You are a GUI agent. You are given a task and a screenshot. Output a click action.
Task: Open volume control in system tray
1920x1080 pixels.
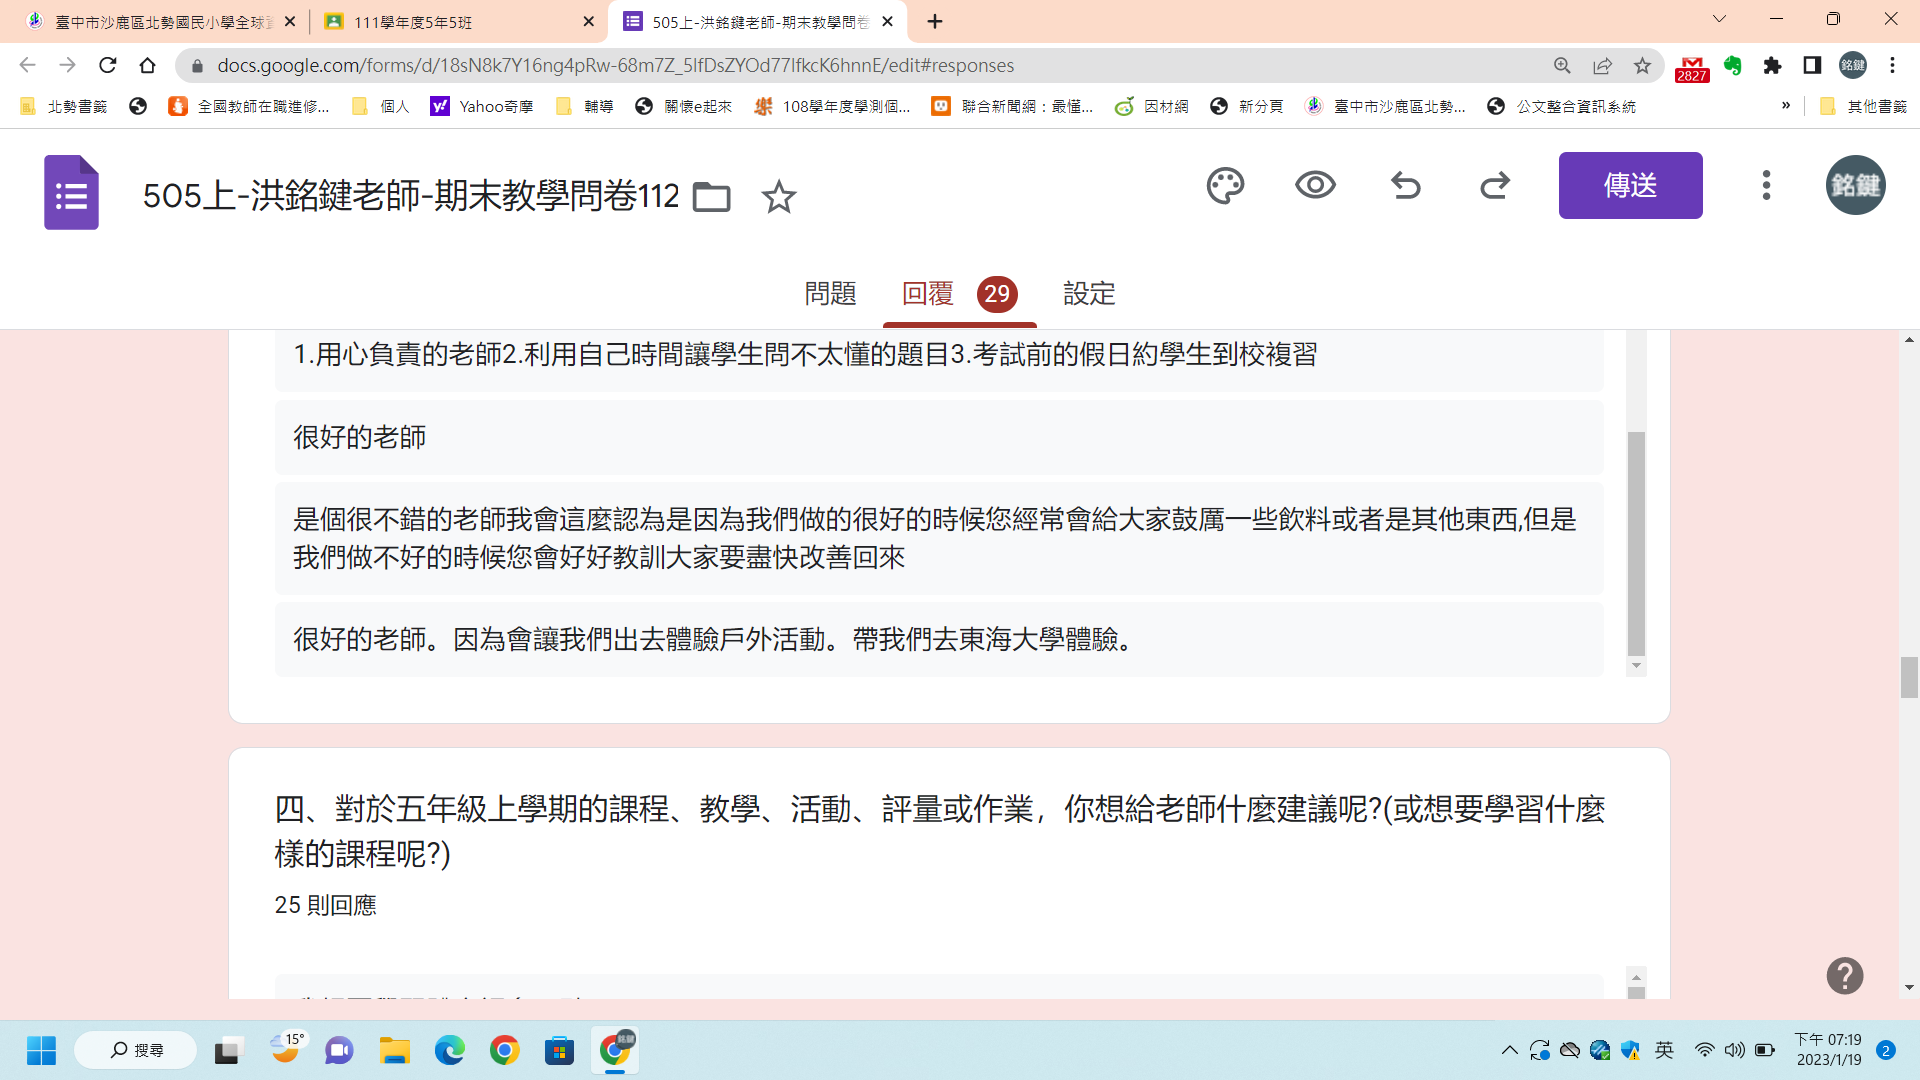tap(1735, 1050)
